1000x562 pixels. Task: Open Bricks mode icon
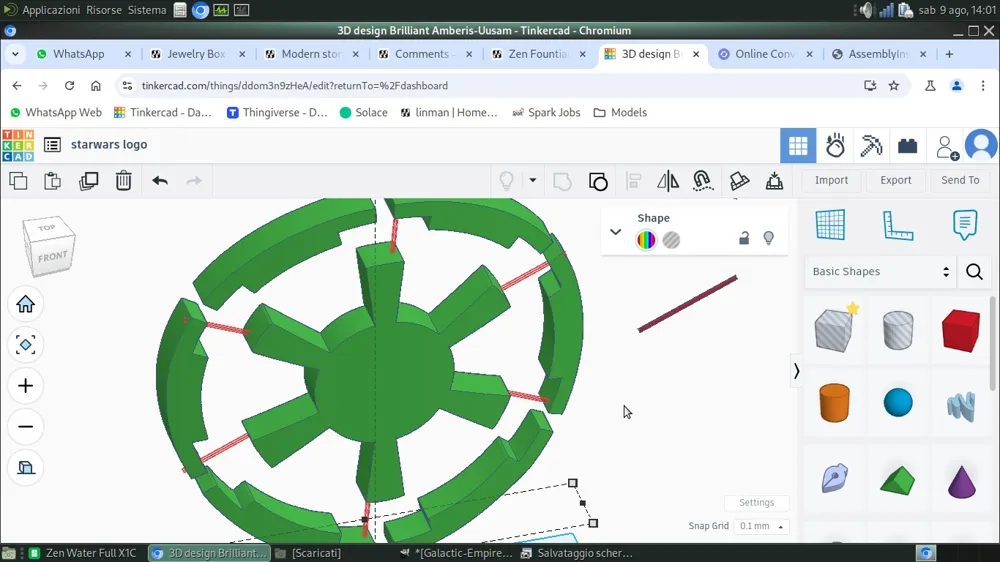(x=908, y=146)
